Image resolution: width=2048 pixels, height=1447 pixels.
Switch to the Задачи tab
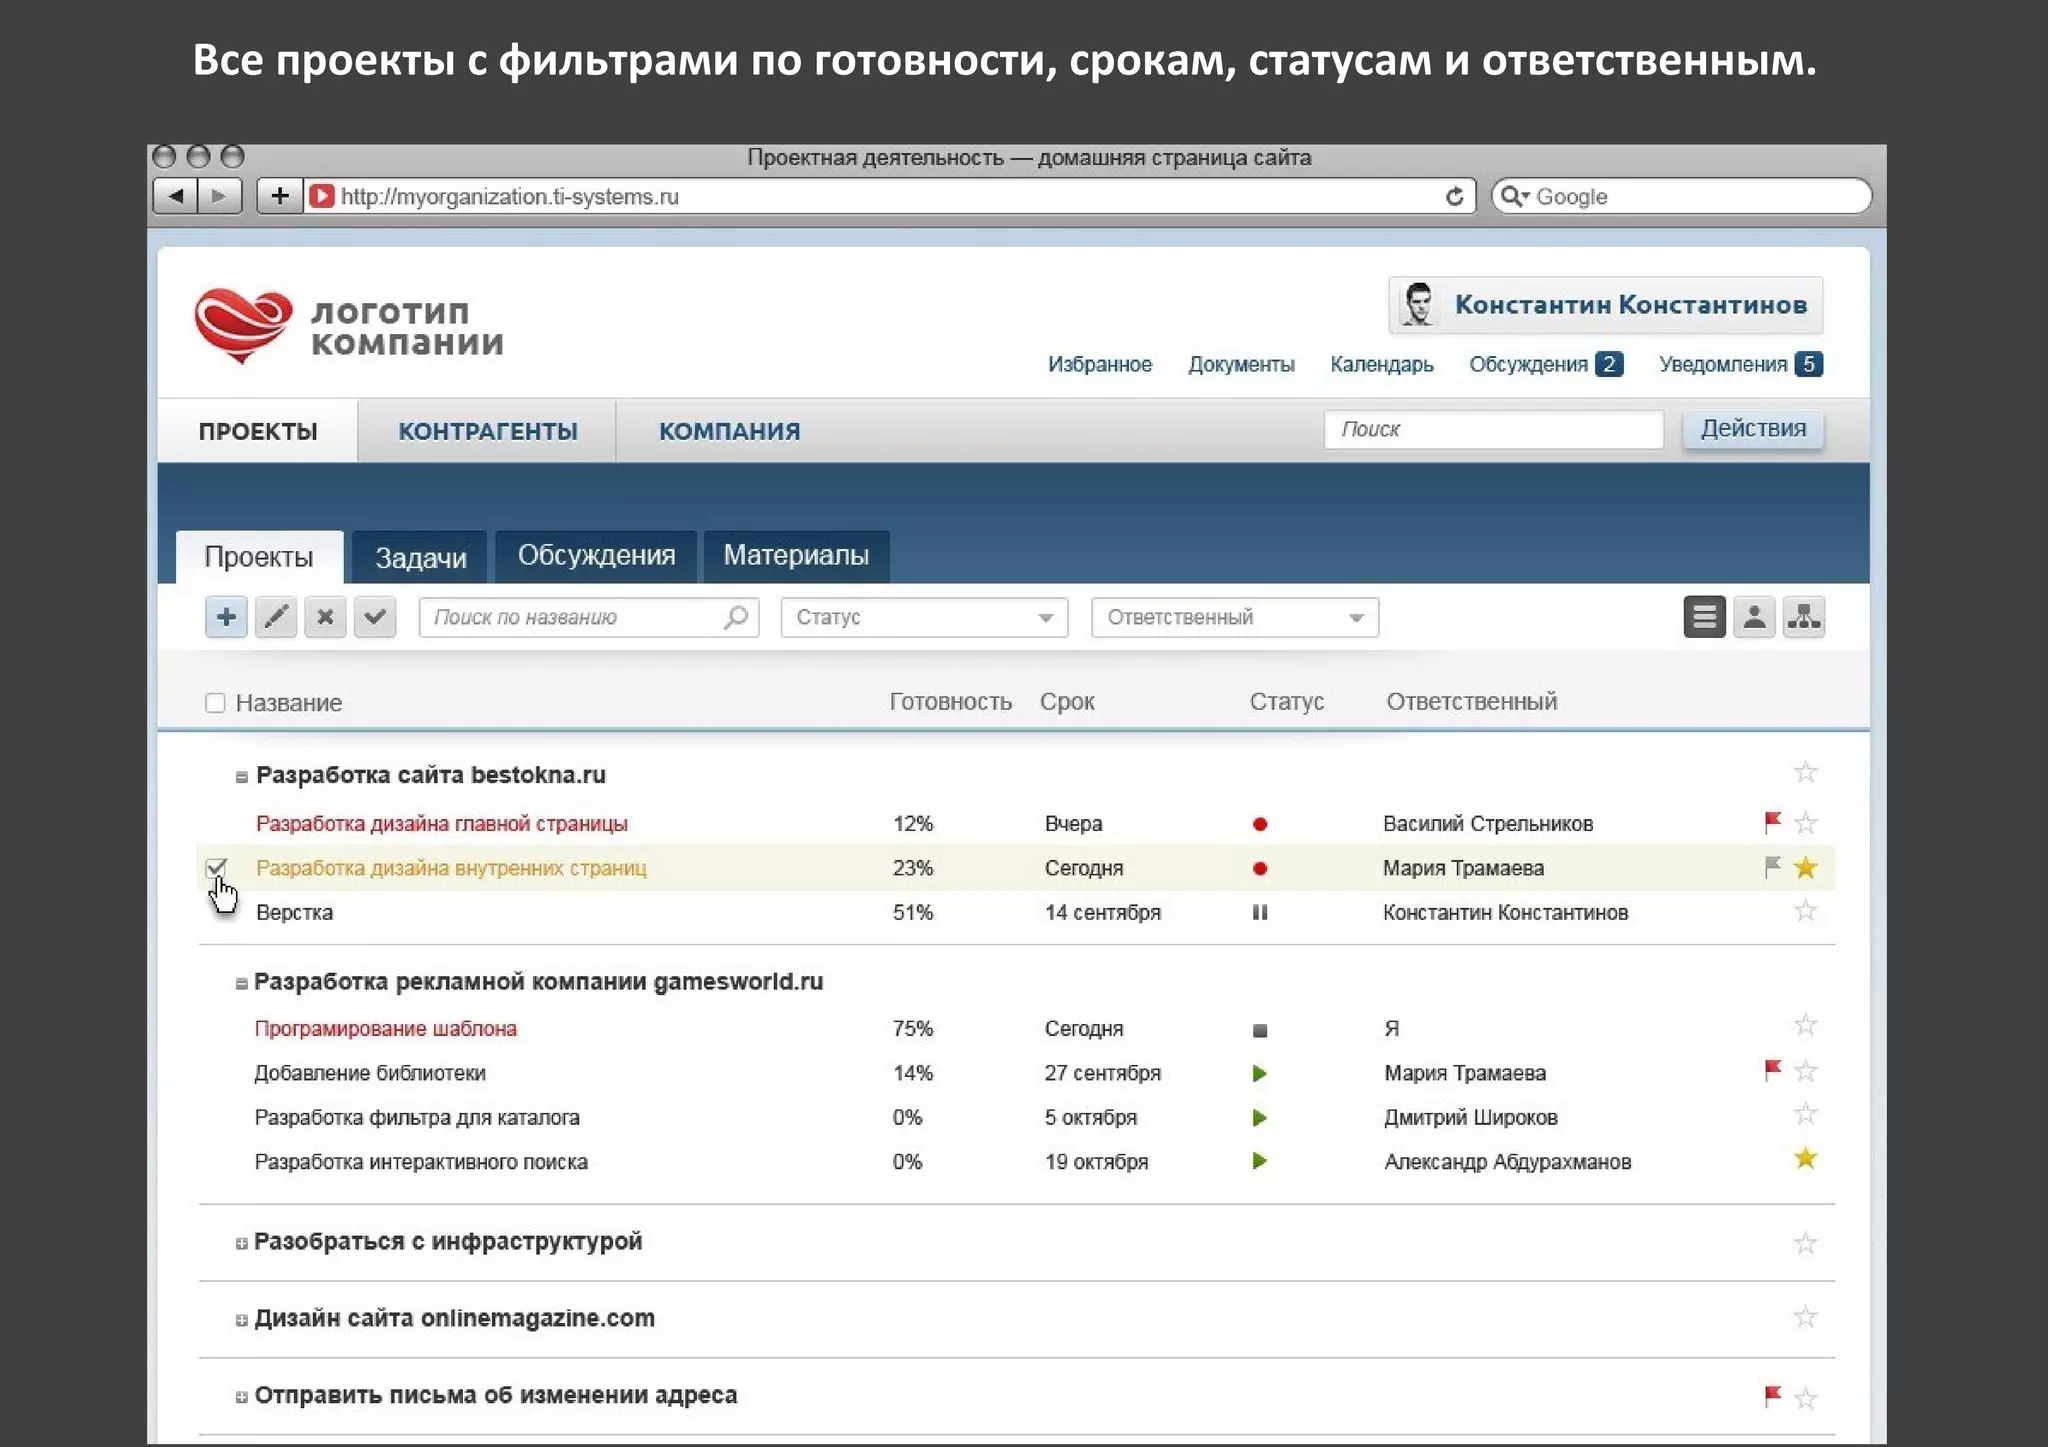click(420, 557)
